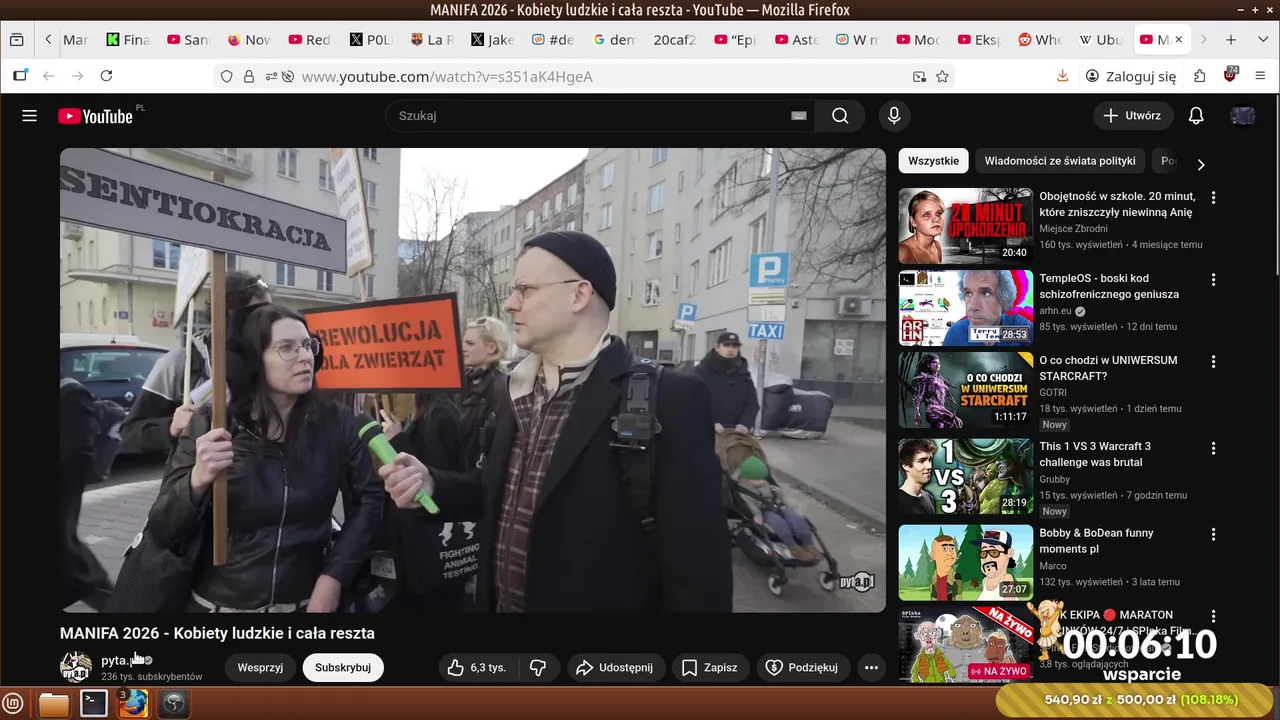Open options menu for TempleOS video
The image size is (1280, 720).
pos(1214,280)
